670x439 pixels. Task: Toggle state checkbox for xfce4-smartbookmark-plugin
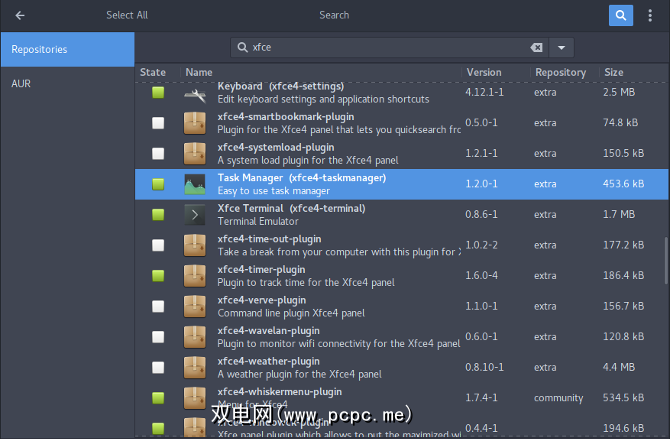158,123
